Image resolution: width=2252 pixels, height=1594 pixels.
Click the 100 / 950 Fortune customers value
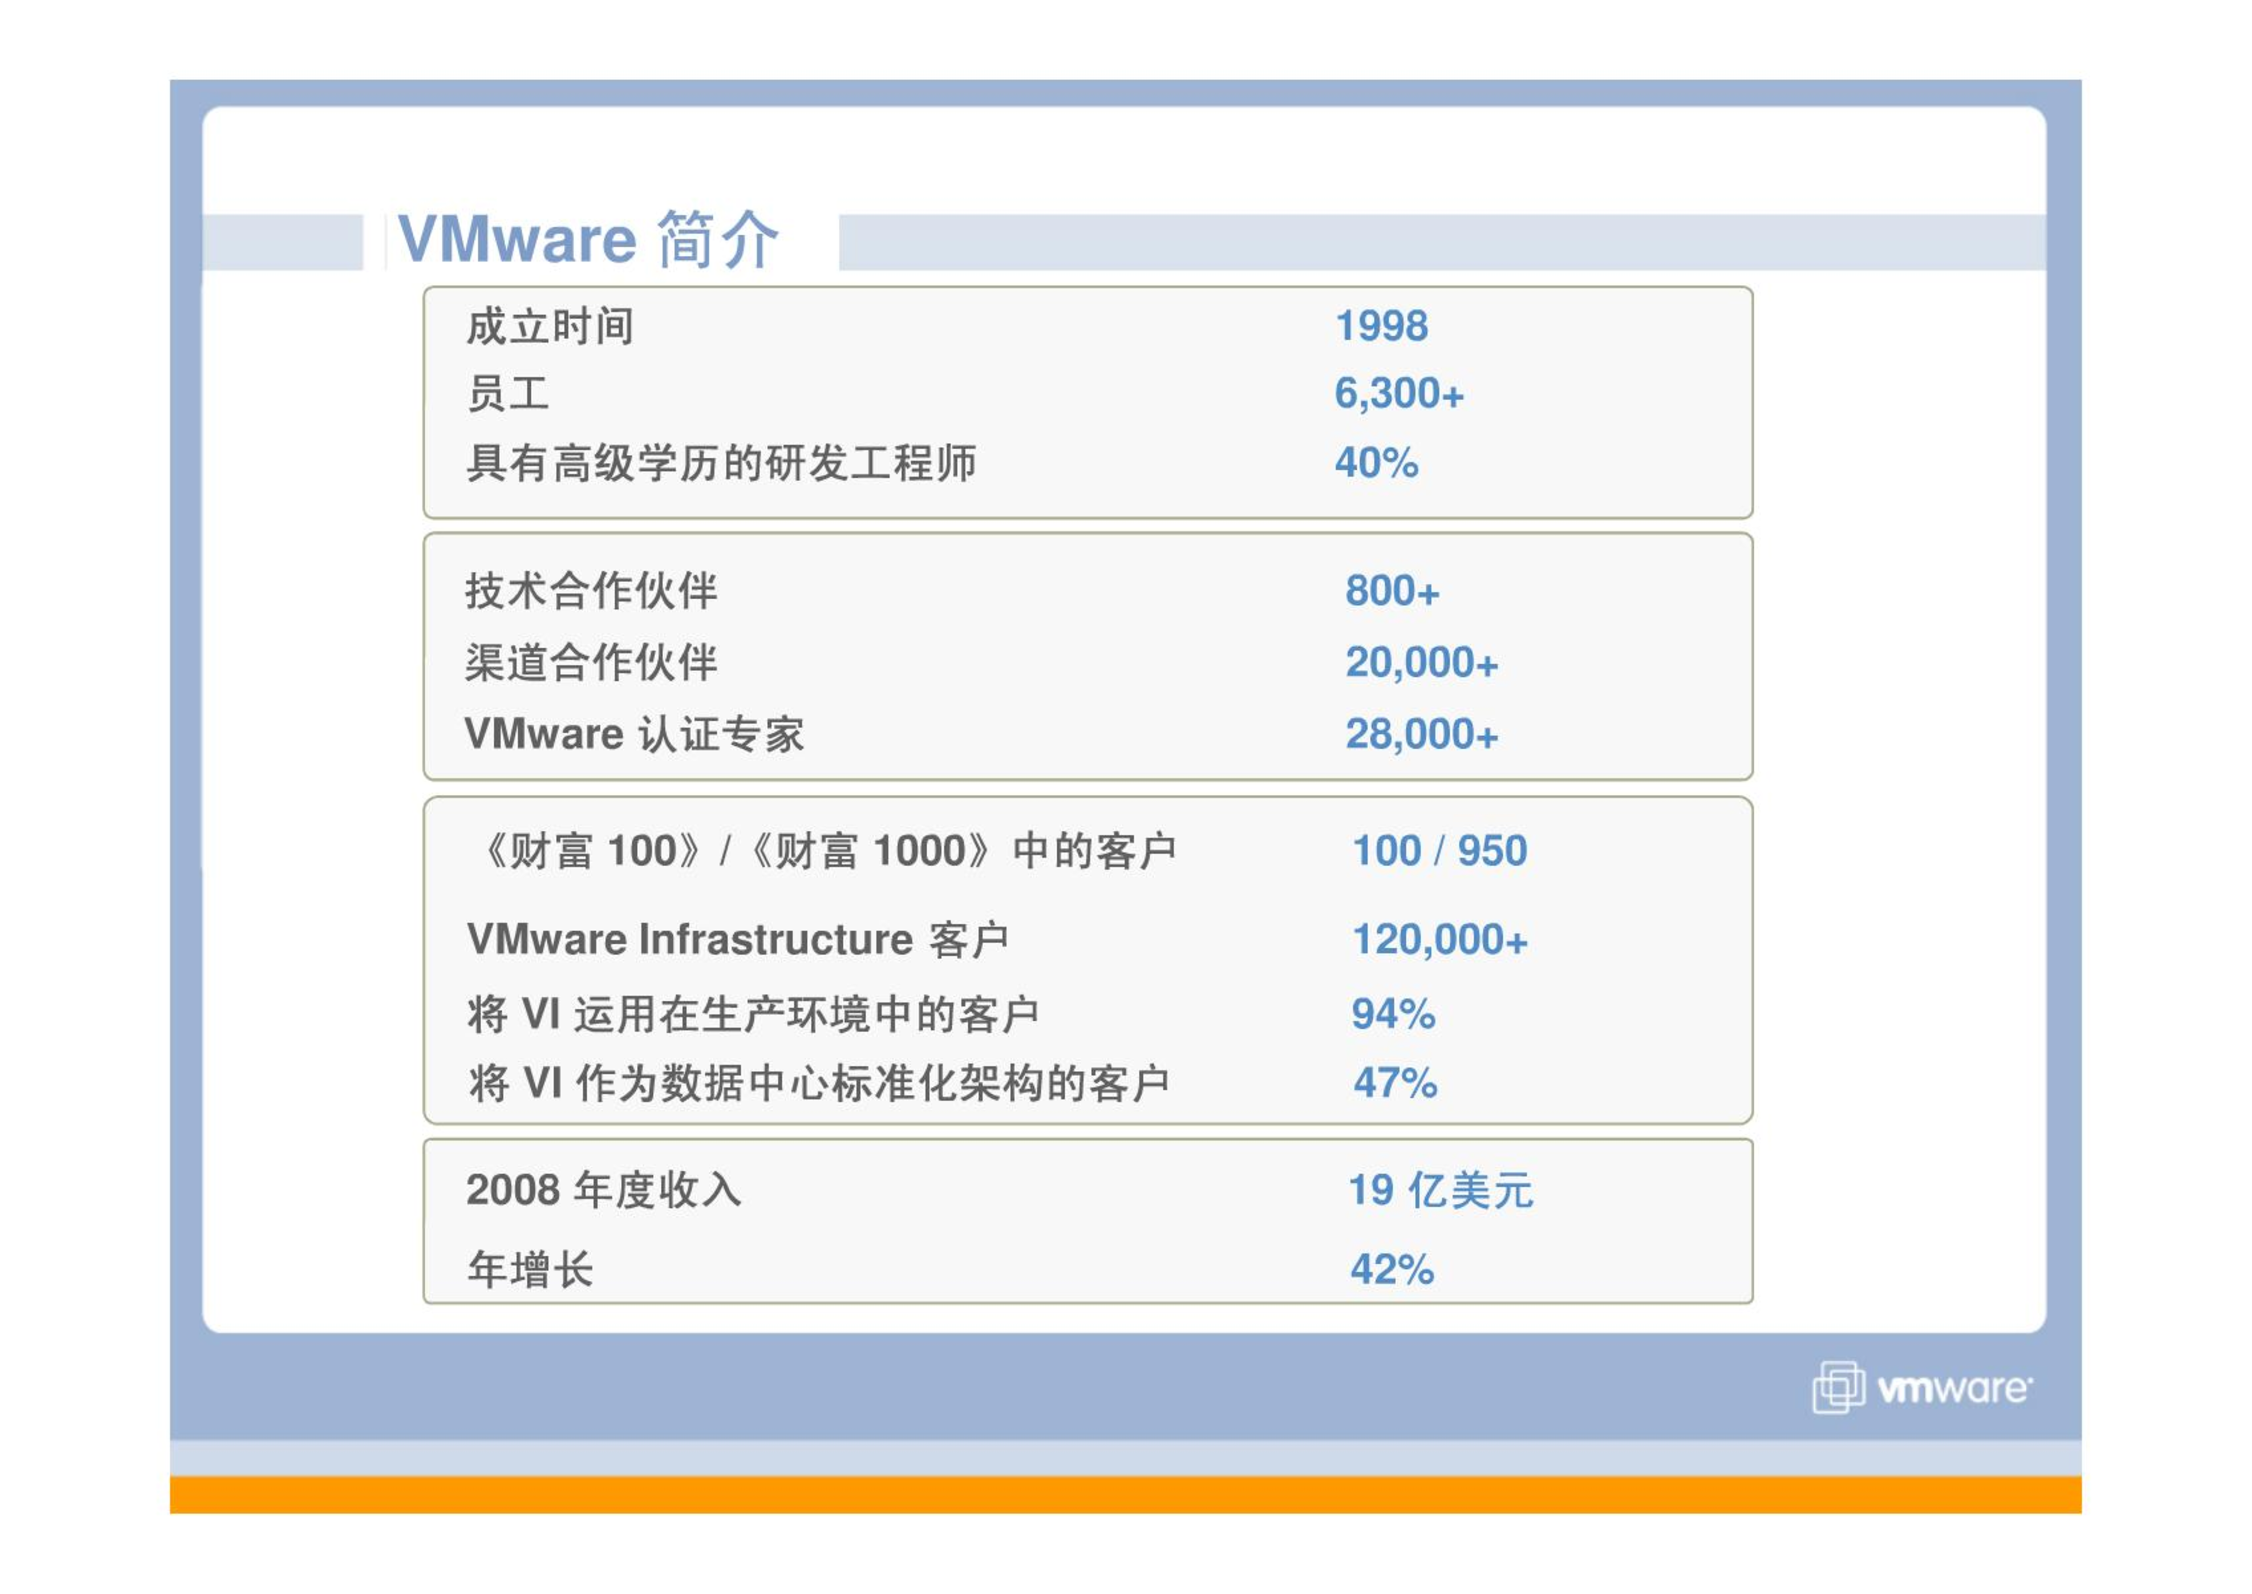[1438, 851]
